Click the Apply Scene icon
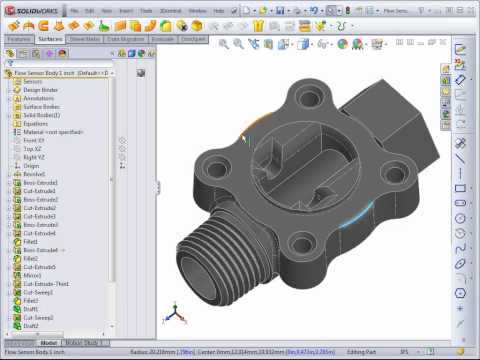 [x=357, y=44]
